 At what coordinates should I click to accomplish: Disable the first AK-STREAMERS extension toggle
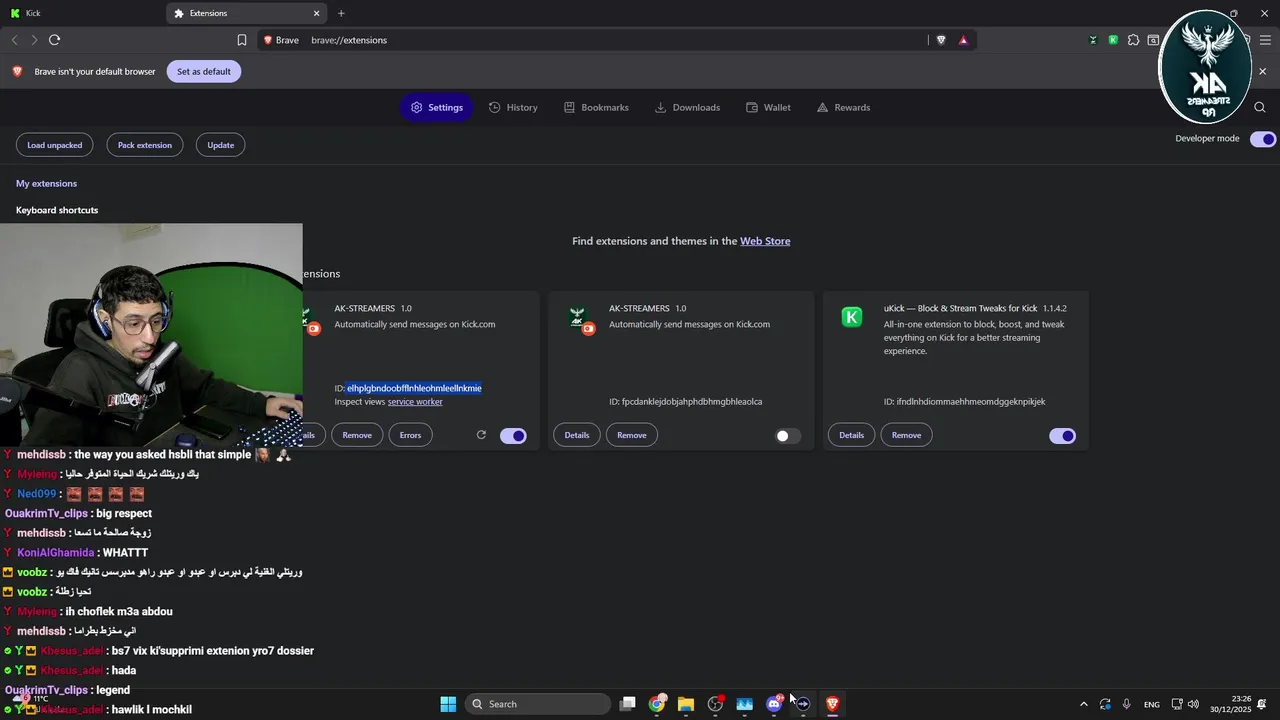(x=513, y=436)
